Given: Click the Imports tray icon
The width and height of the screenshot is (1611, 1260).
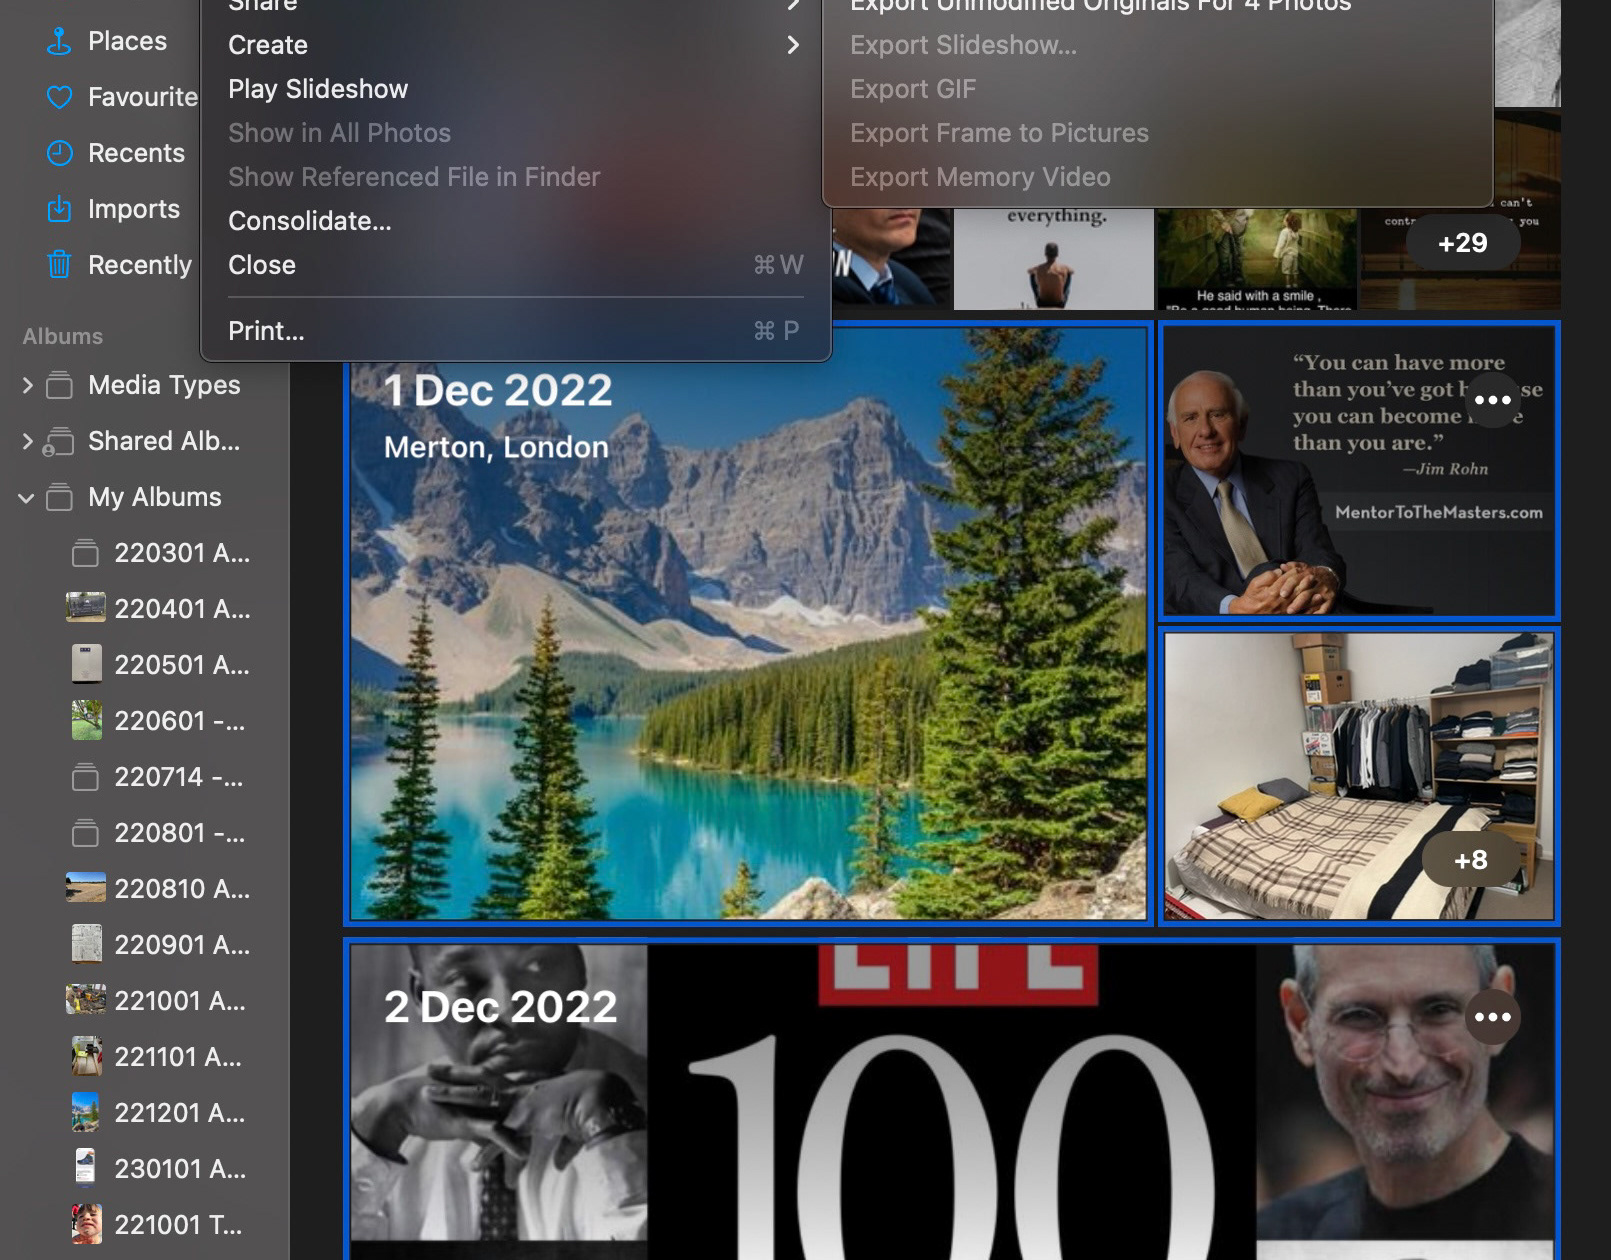Looking at the screenshot, I should 60,209.
